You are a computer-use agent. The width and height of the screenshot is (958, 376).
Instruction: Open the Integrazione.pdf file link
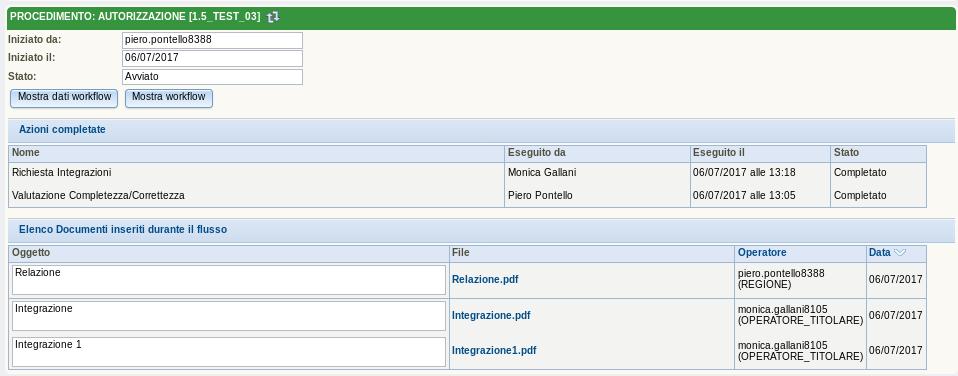(x=491, y=315)
